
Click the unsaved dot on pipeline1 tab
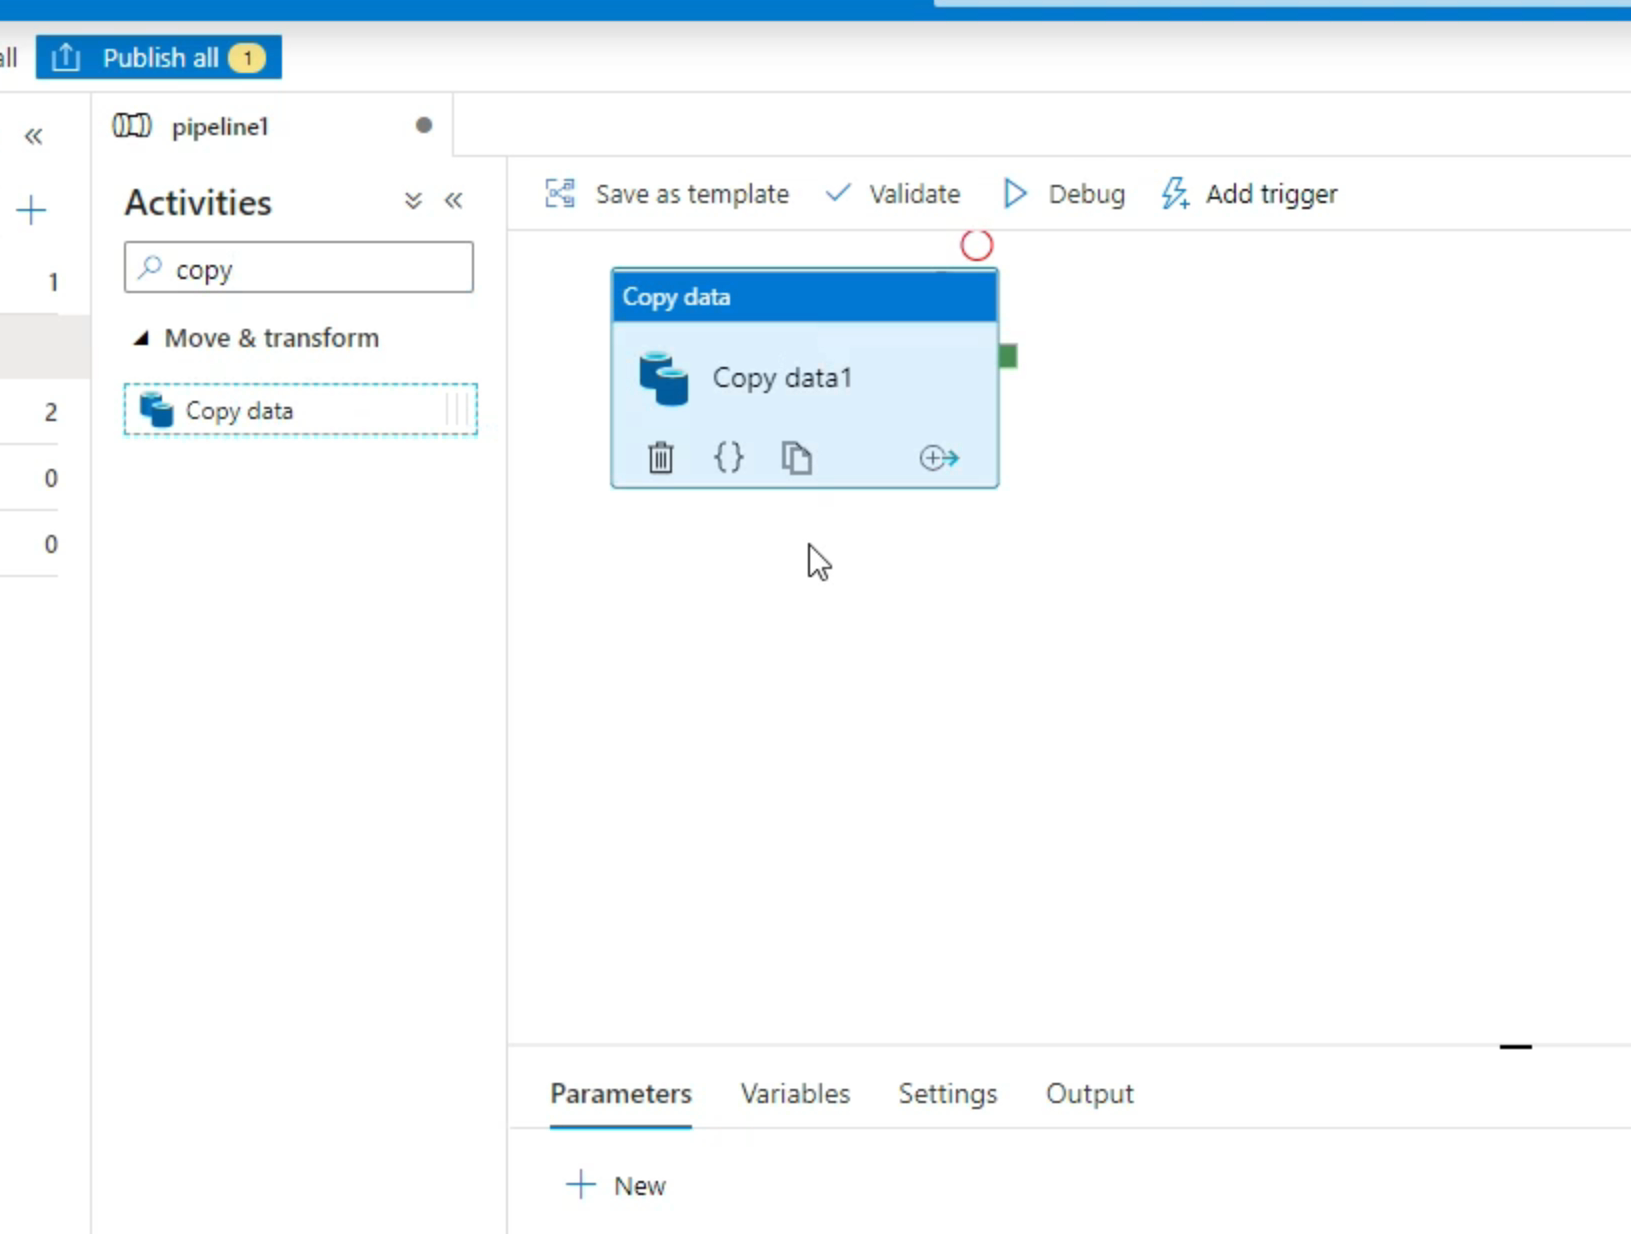(x=424, y=125)
